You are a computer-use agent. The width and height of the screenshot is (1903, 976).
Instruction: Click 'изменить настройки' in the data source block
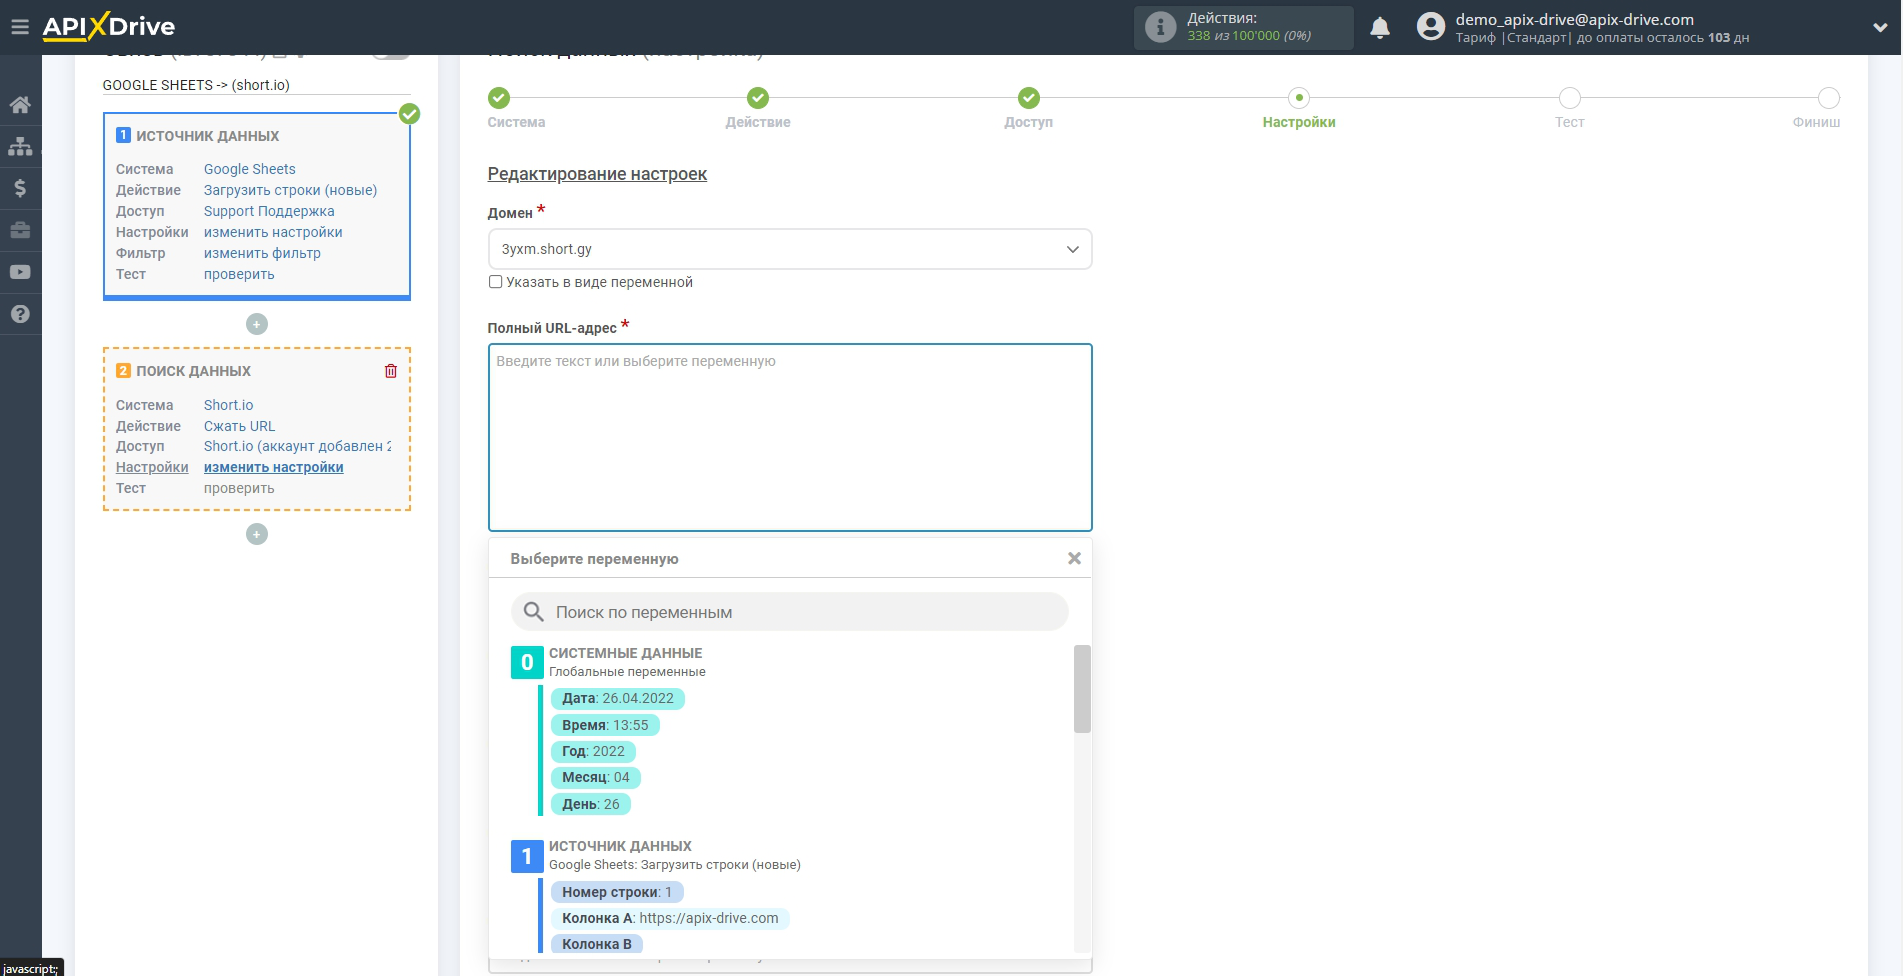point(273,232)
